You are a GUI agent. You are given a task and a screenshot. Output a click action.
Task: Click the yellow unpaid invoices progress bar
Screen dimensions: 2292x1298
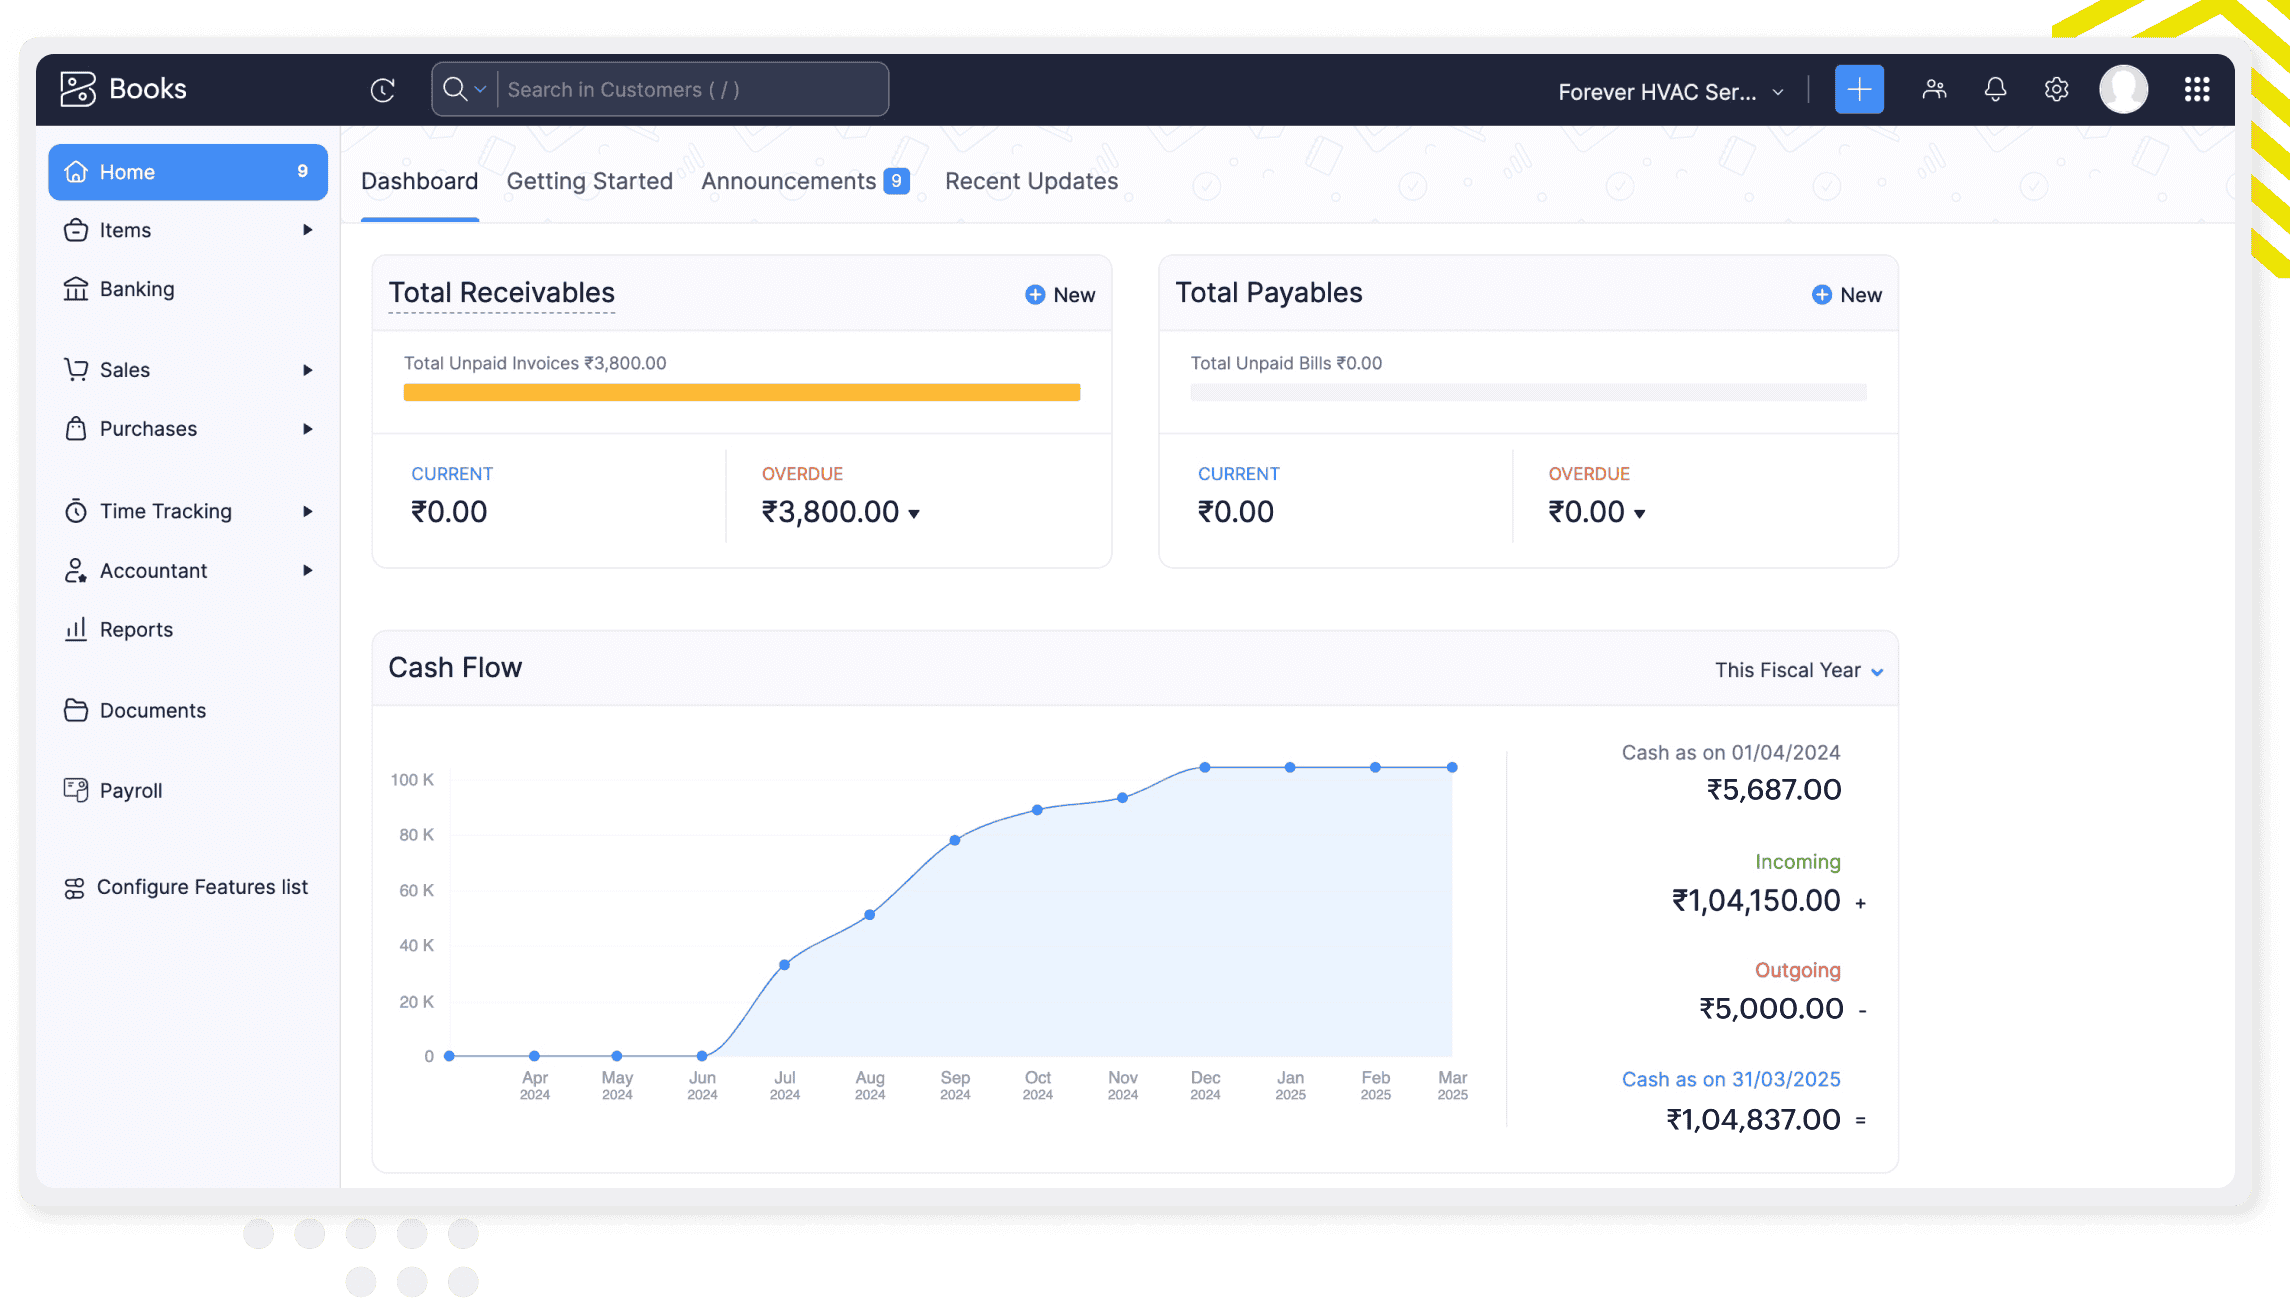tap(741, 393)
